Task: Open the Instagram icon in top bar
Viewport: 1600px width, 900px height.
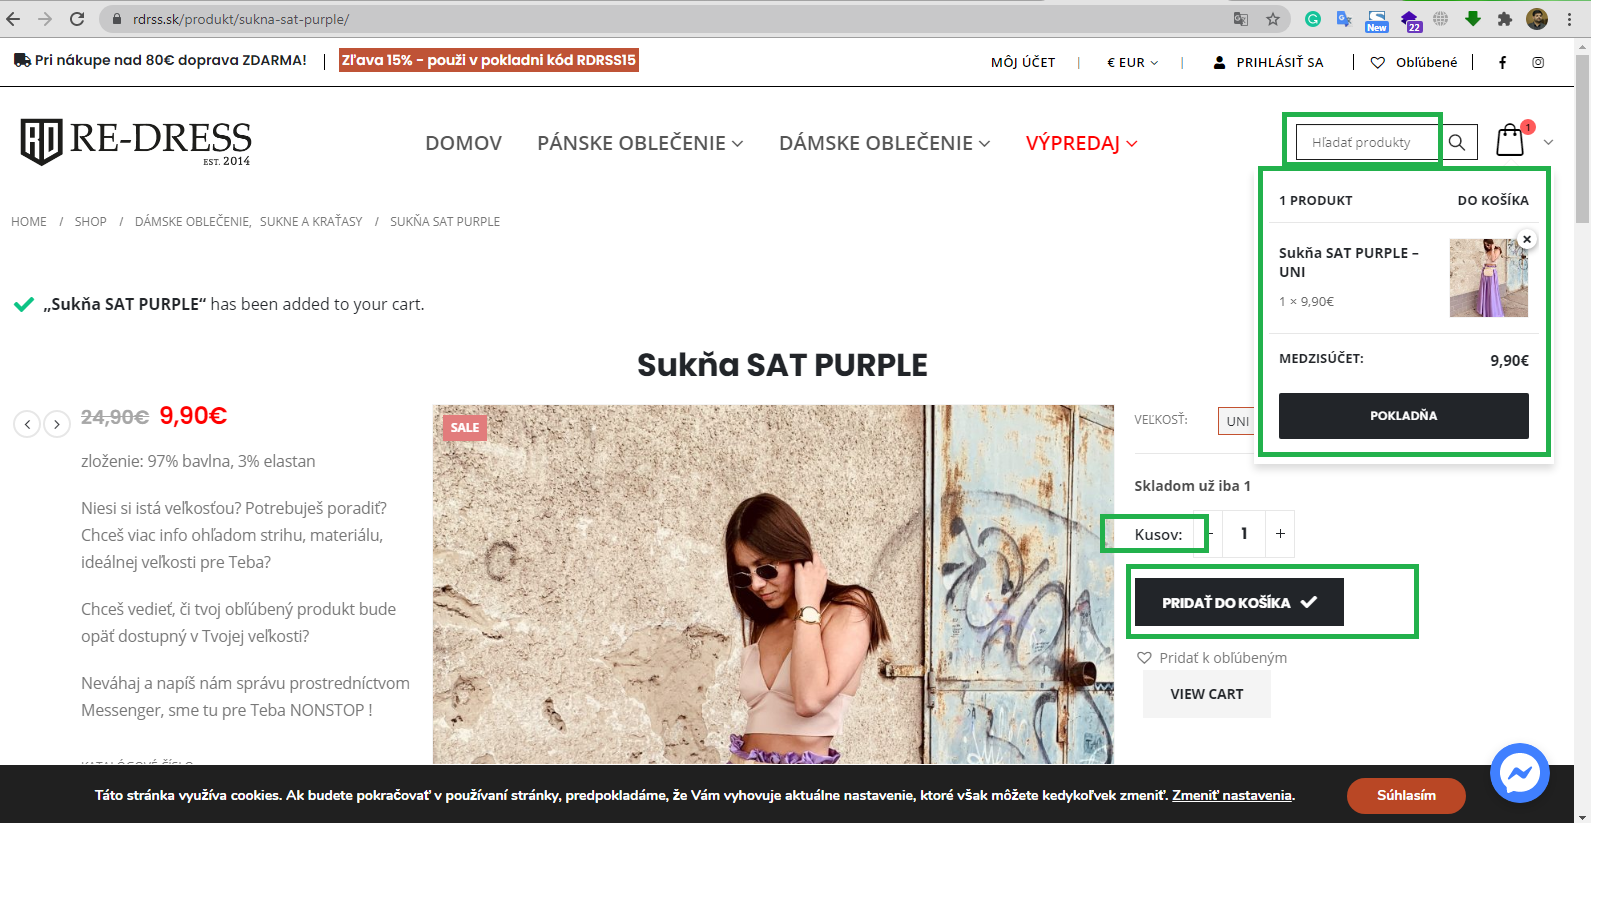Action: coord(1538,62)
